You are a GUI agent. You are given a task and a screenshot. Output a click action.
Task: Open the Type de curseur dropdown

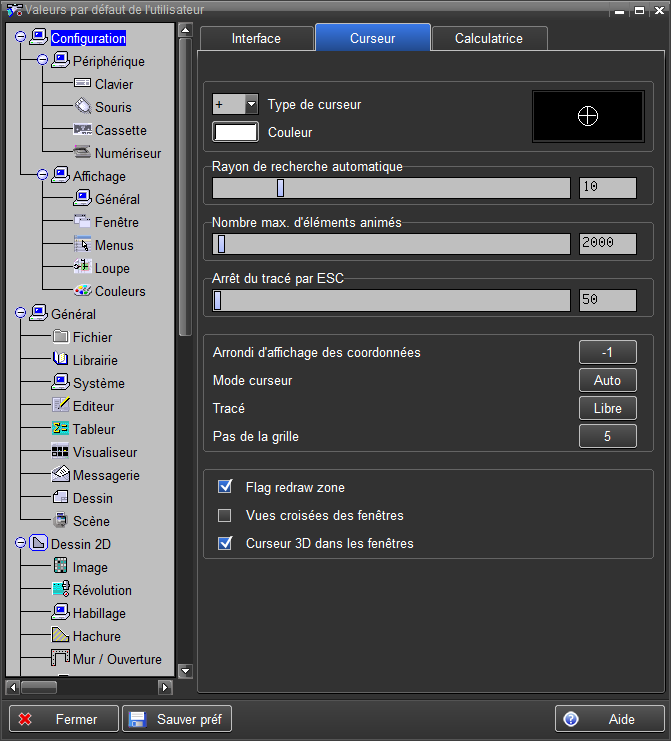click(x=250, y=104)
